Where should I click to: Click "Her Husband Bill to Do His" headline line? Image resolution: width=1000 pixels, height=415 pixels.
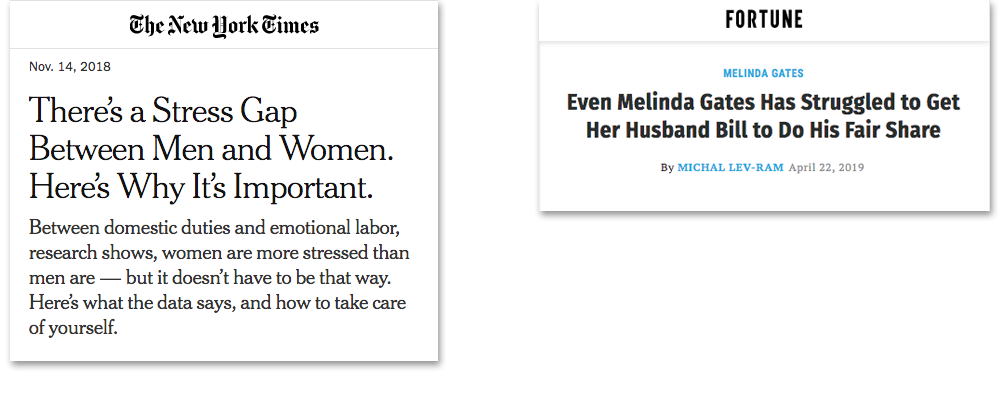click(x=763, y=130)
